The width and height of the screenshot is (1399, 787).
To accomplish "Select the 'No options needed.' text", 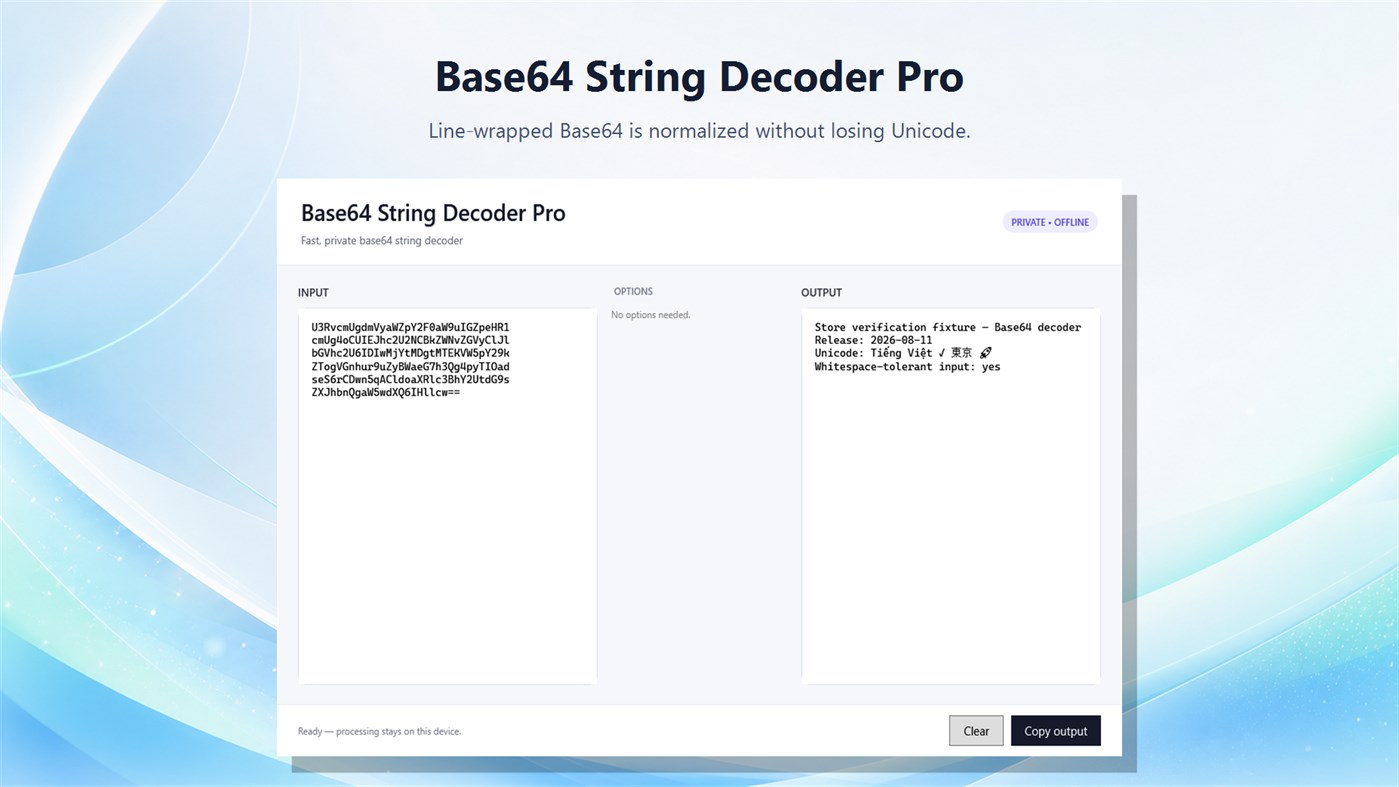I will click(651, 315).
